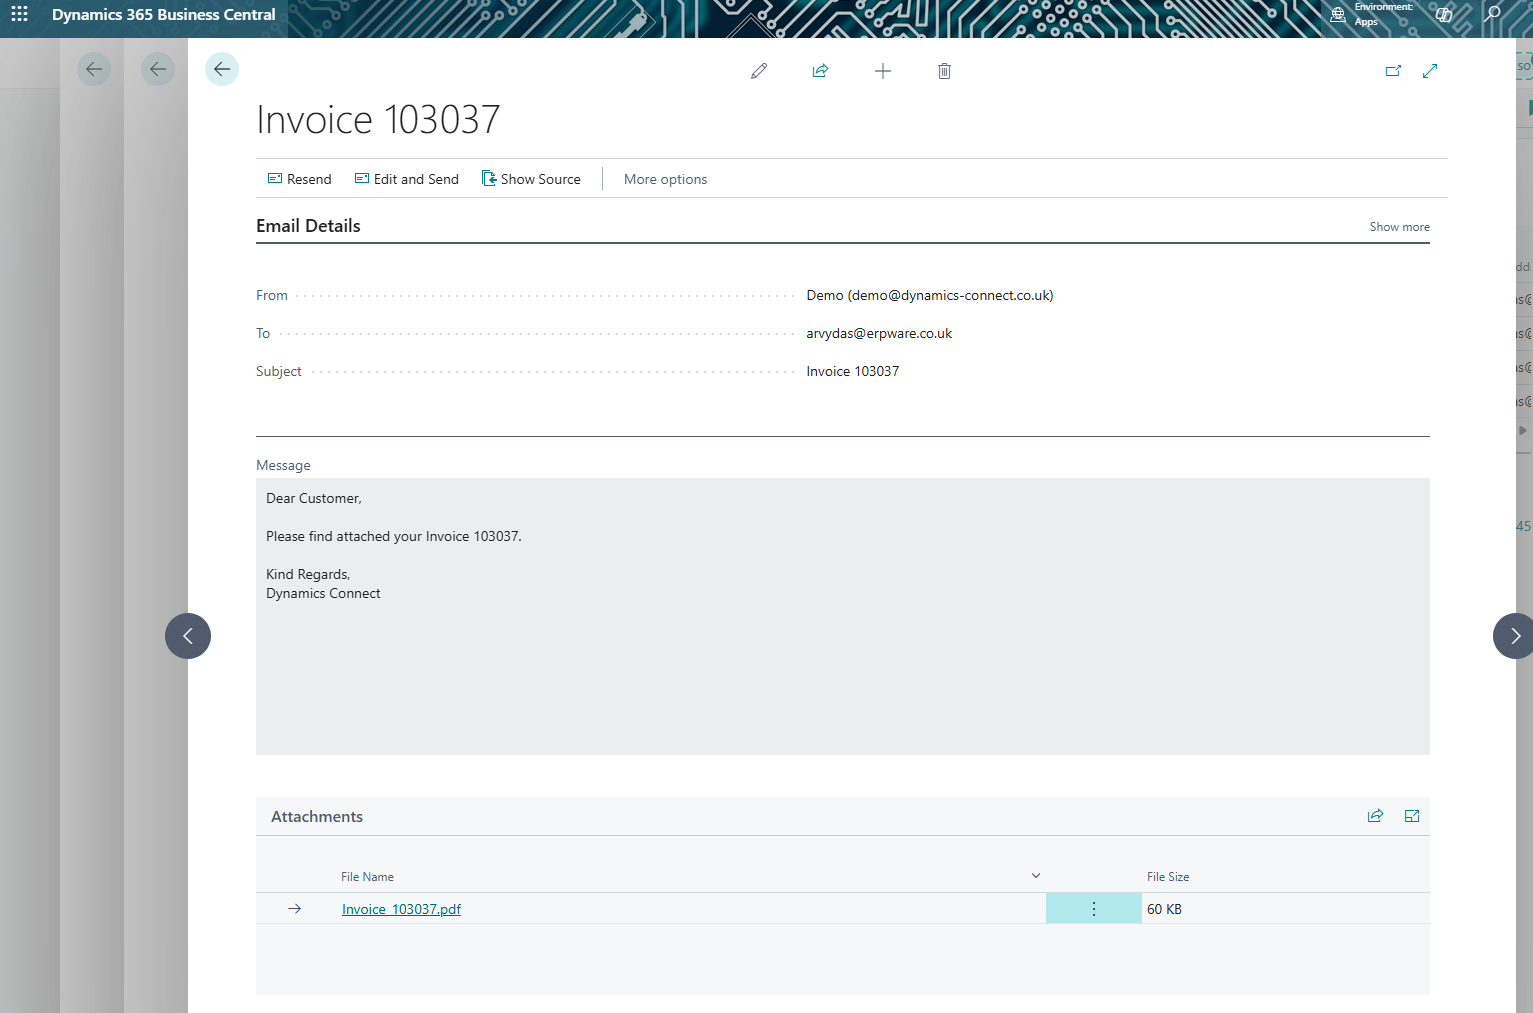Click Show Source action
1533x1013 pixels.
(531, 179)
